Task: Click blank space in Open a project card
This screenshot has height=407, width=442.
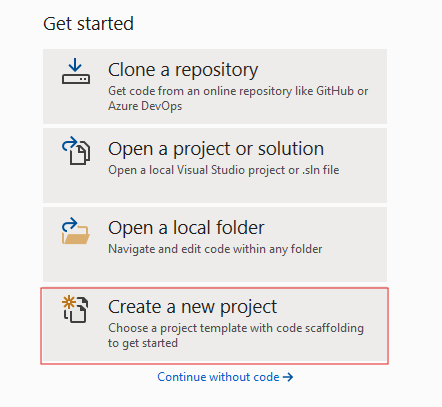Action: pos(213,190)
